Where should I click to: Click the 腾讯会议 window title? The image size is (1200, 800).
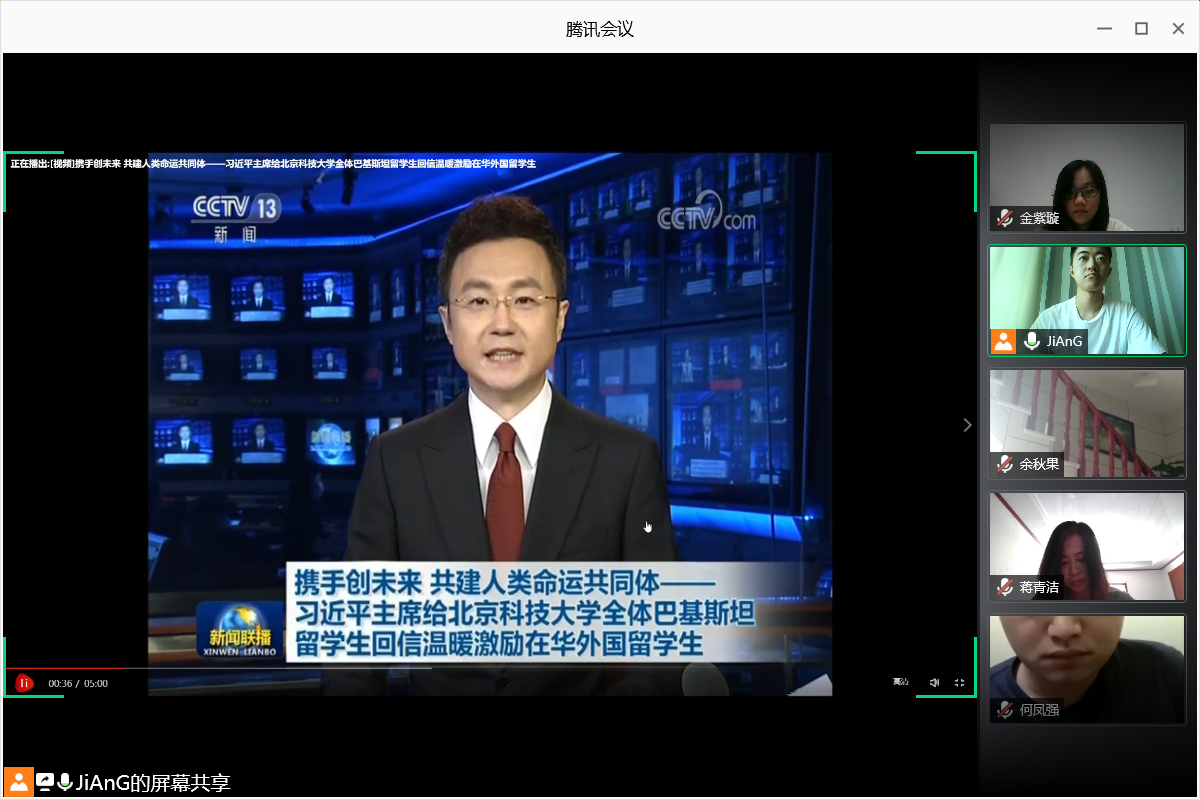pos(600,29)
